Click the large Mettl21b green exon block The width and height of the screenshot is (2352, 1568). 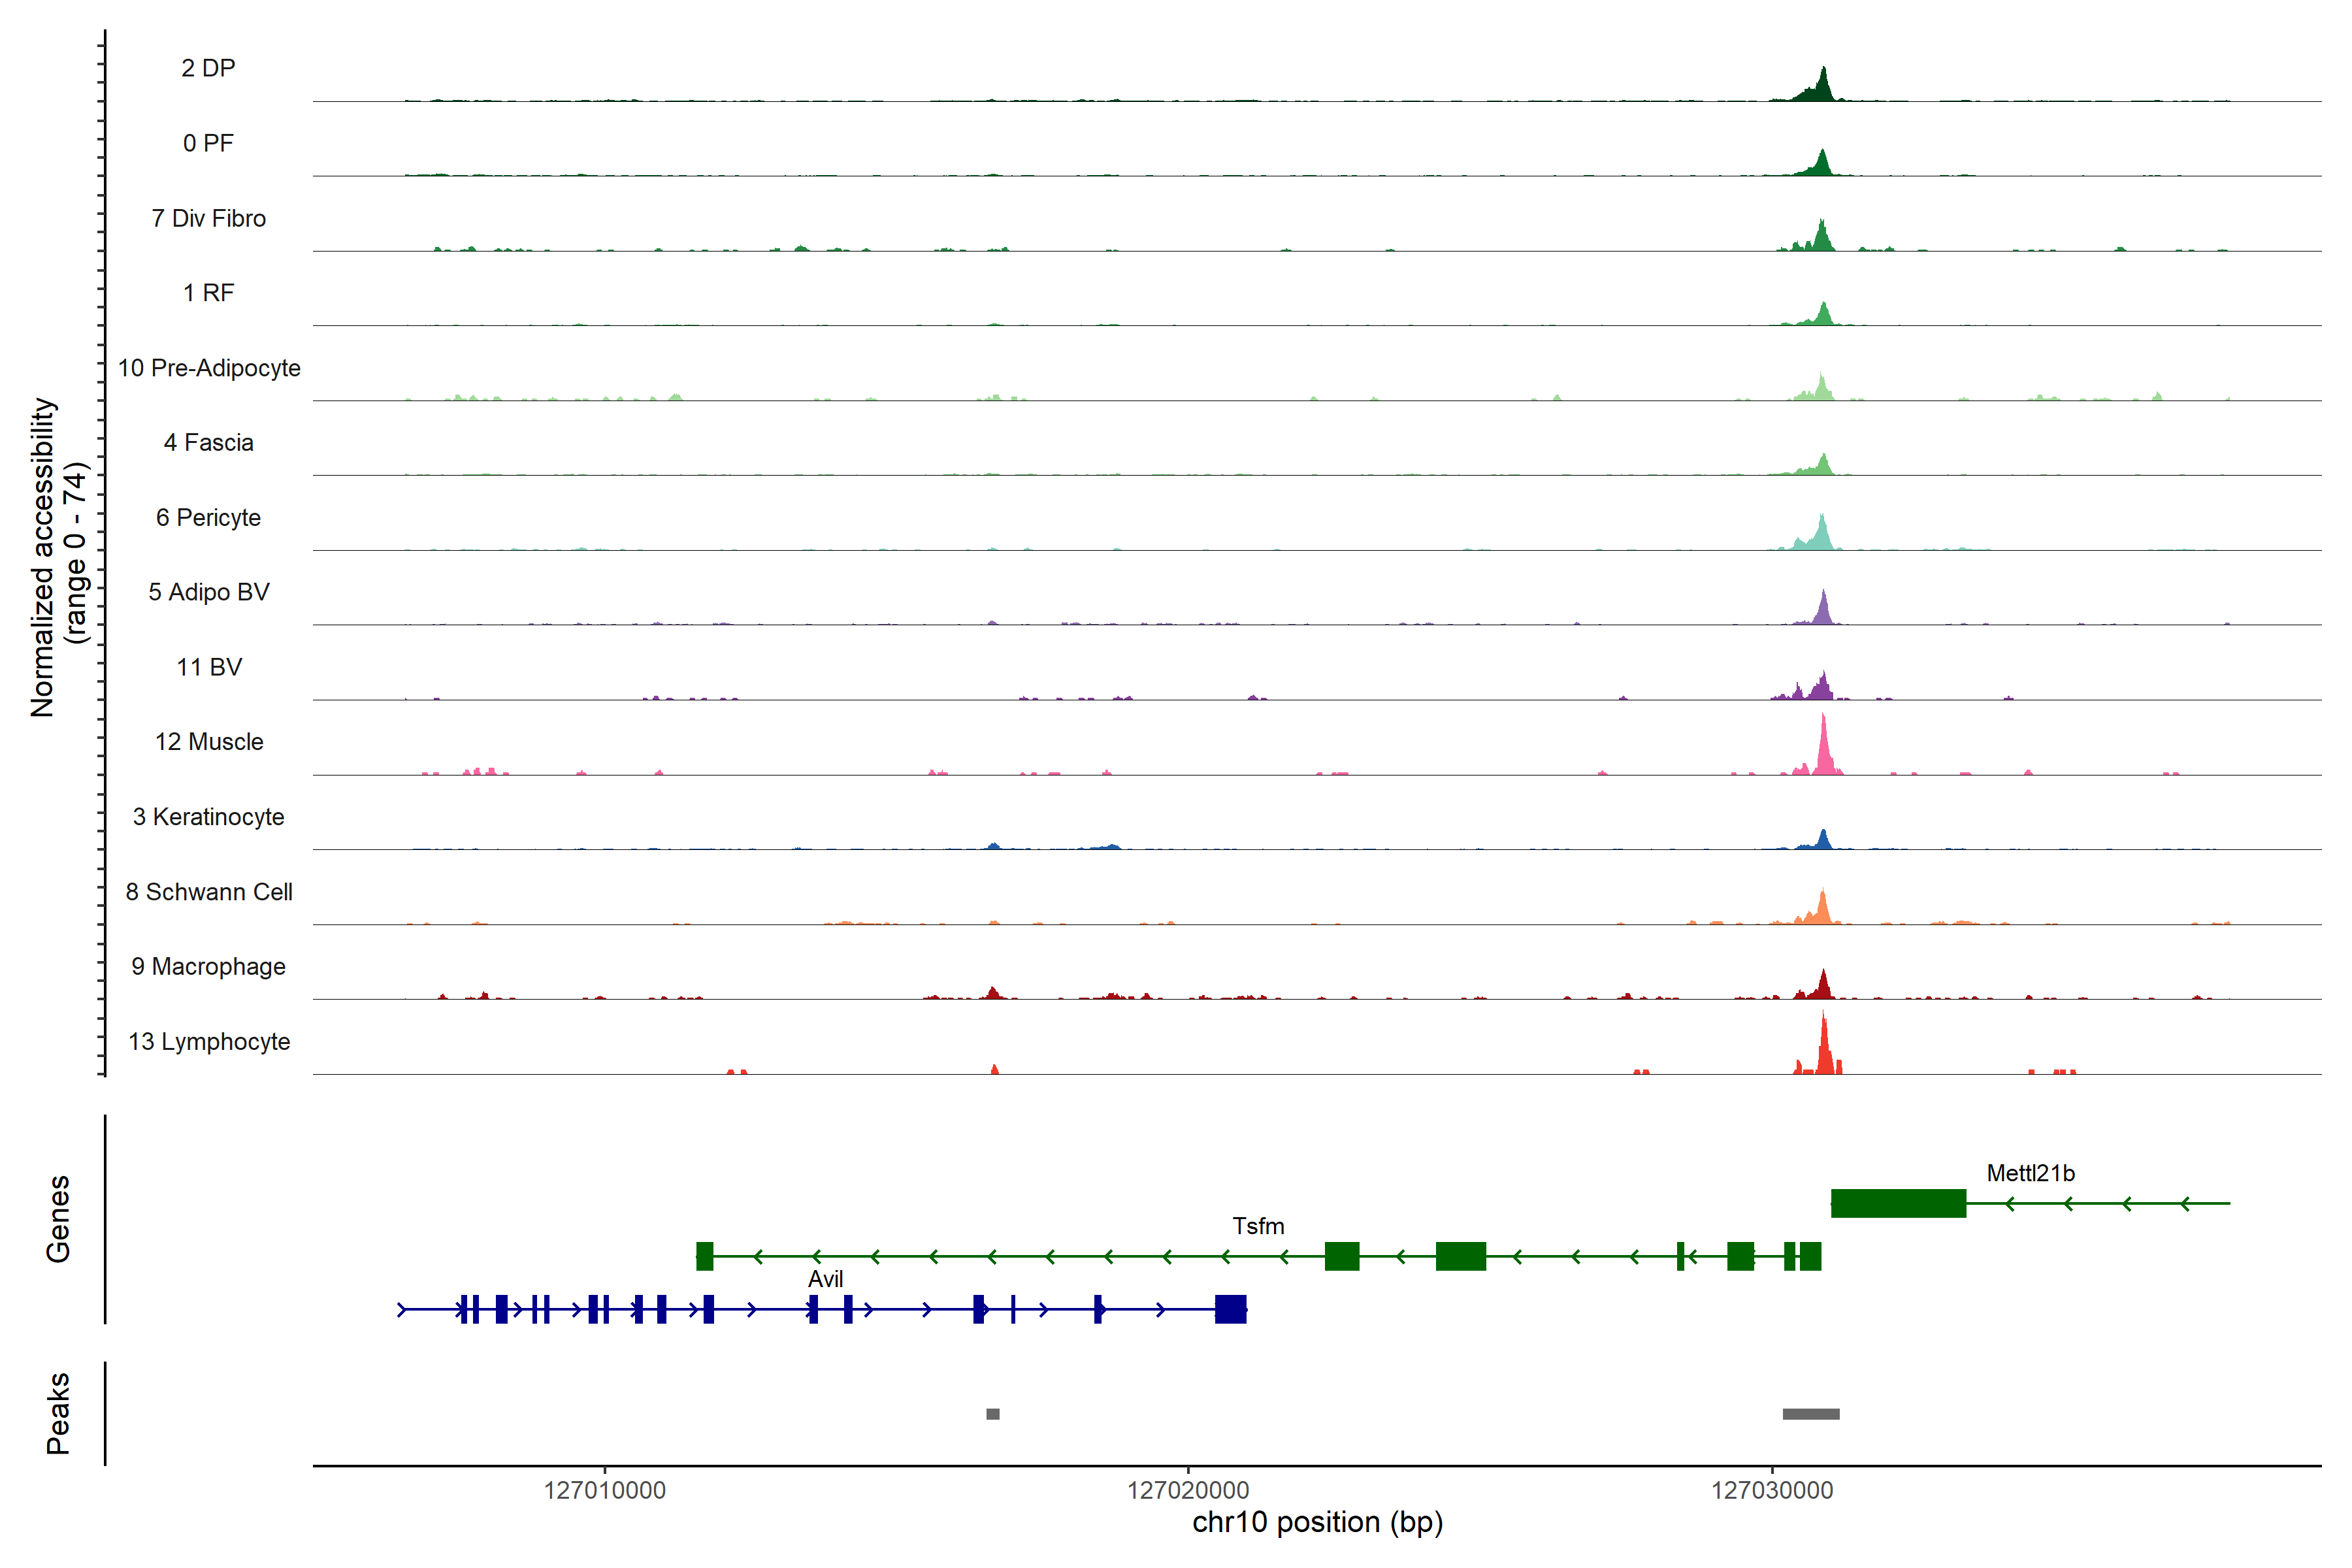coord(1898,1203)
